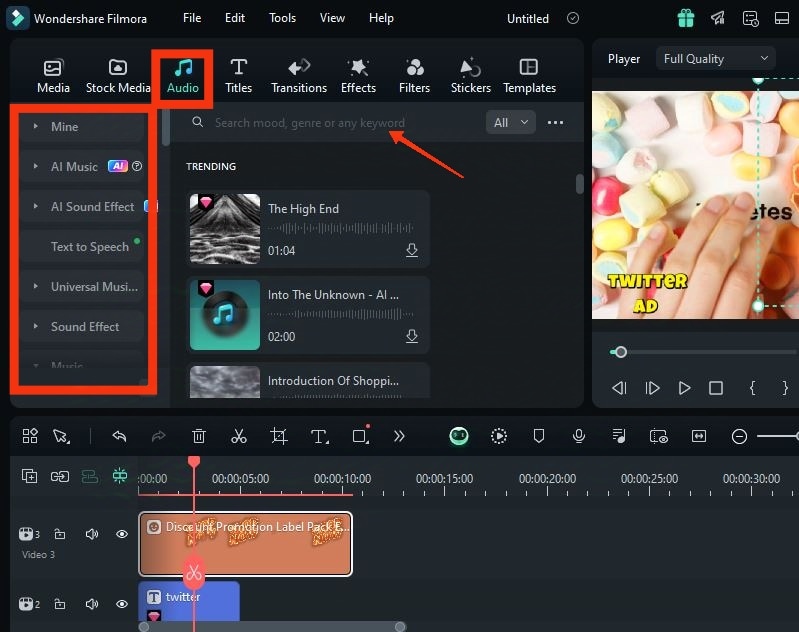Click the AI Music help question icon
The width and height of the screenshot is (799, 632).
coord(137,166)
